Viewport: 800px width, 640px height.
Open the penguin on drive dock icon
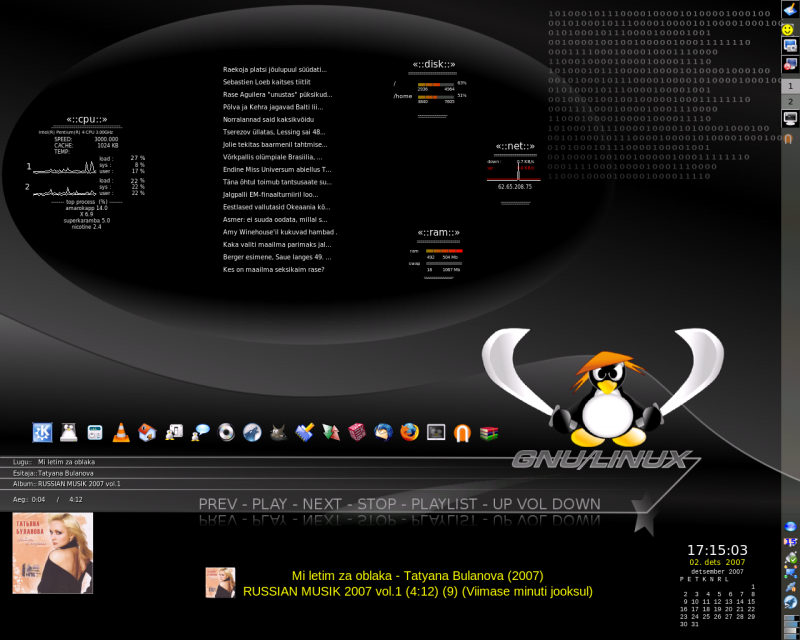(68, 433)
